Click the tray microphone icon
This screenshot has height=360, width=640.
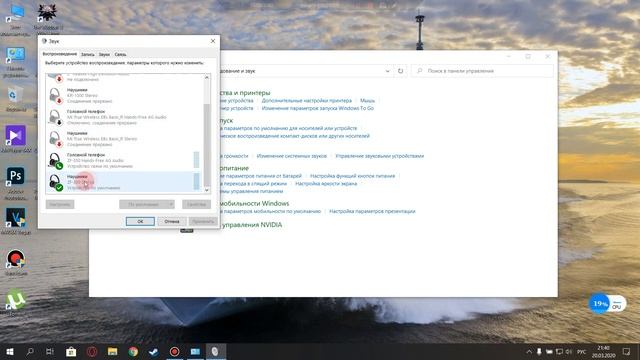[539, 351]
